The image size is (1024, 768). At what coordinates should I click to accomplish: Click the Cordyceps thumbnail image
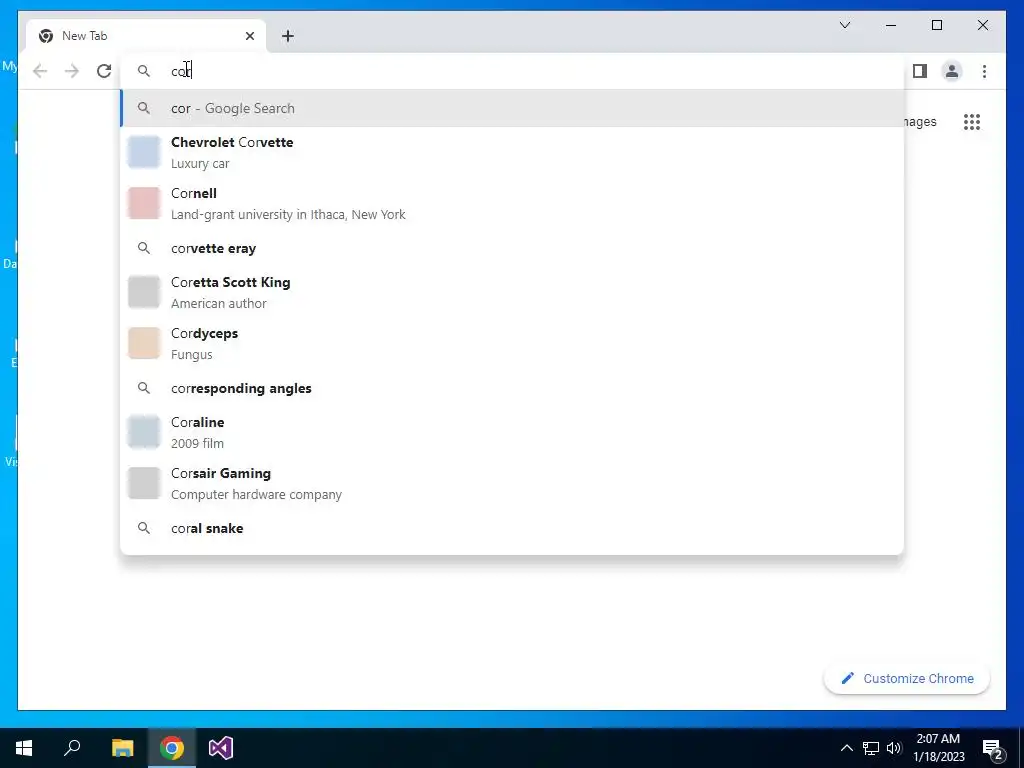(x=144, y=343)
